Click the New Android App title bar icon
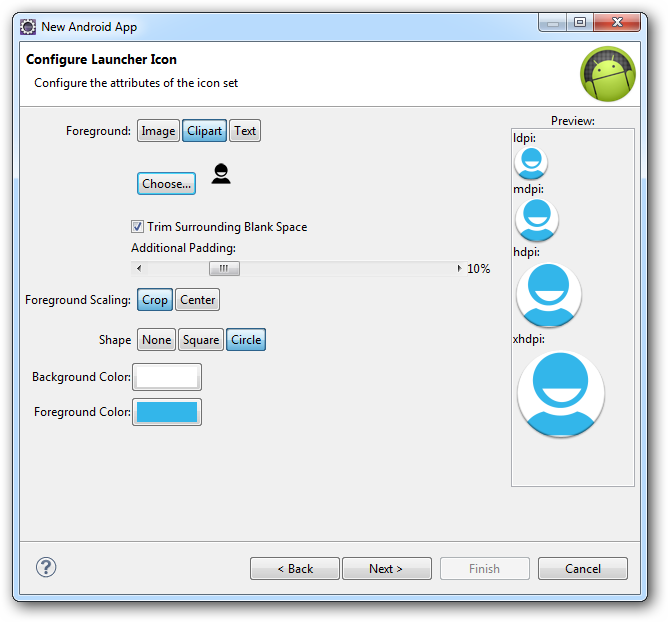The image size is (668, 622). [28, 27]
